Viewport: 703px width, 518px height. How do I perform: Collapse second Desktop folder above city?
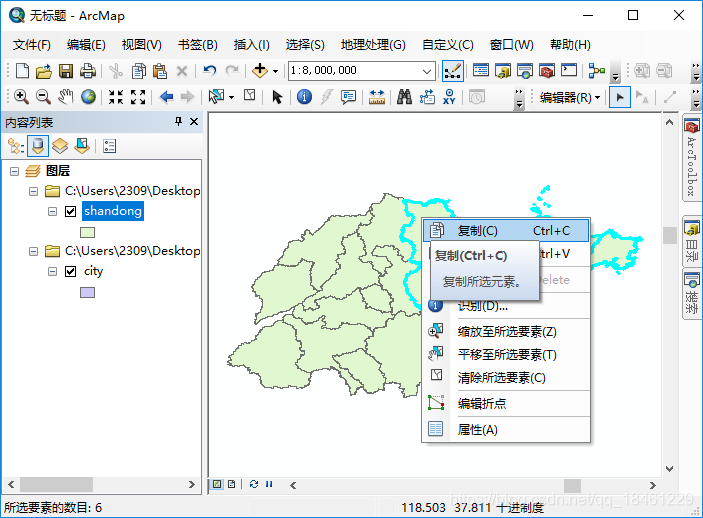[34, 251]
